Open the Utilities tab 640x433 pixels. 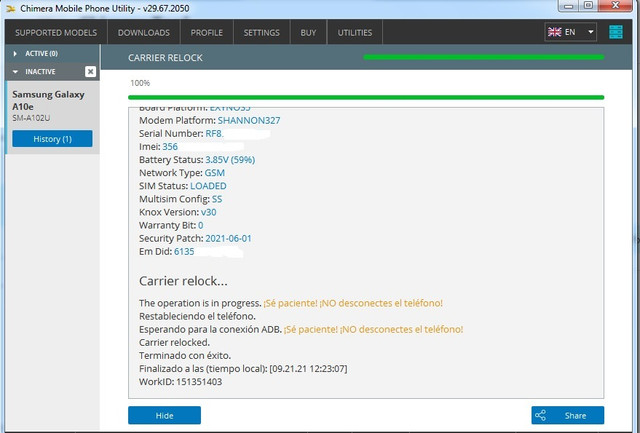(355, 33)
